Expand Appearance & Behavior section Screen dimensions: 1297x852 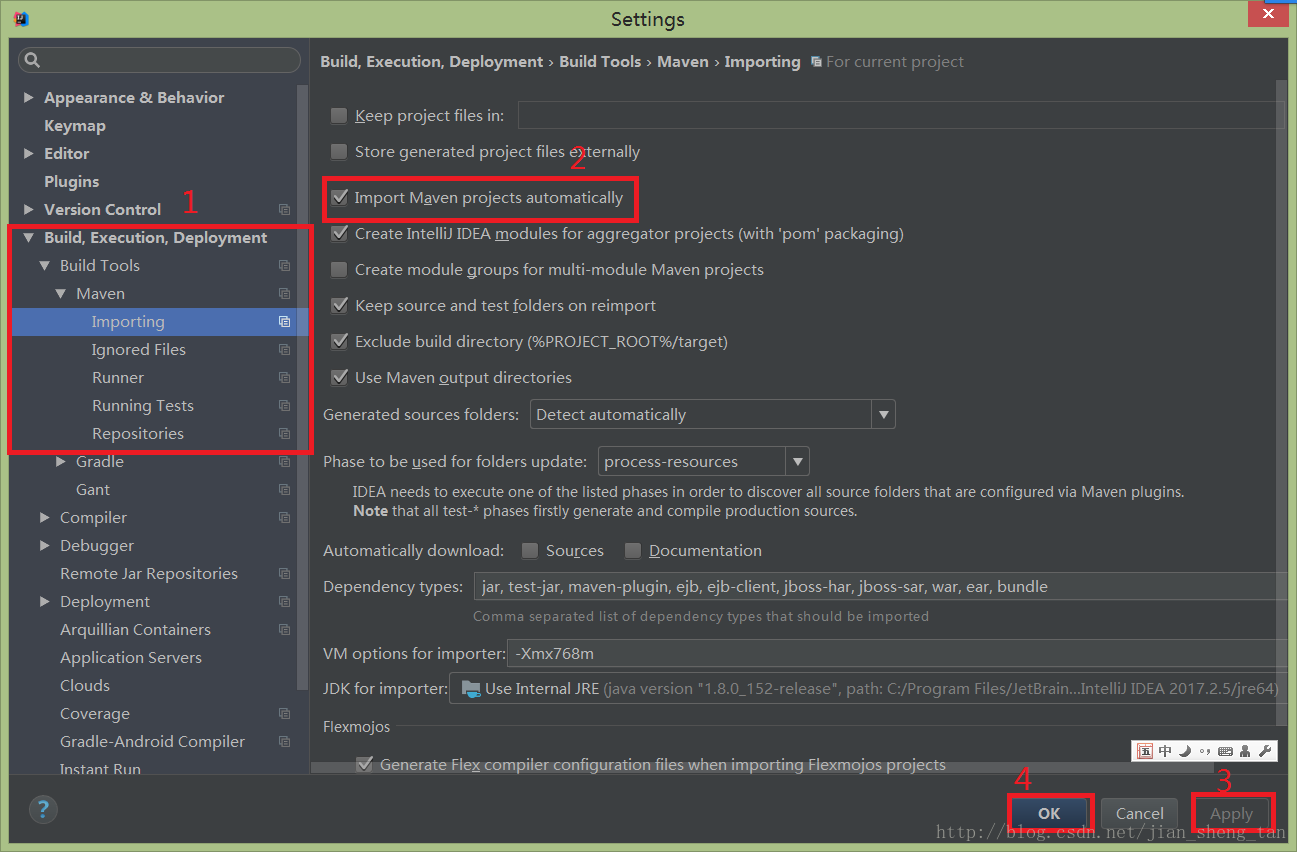point(29,98)
